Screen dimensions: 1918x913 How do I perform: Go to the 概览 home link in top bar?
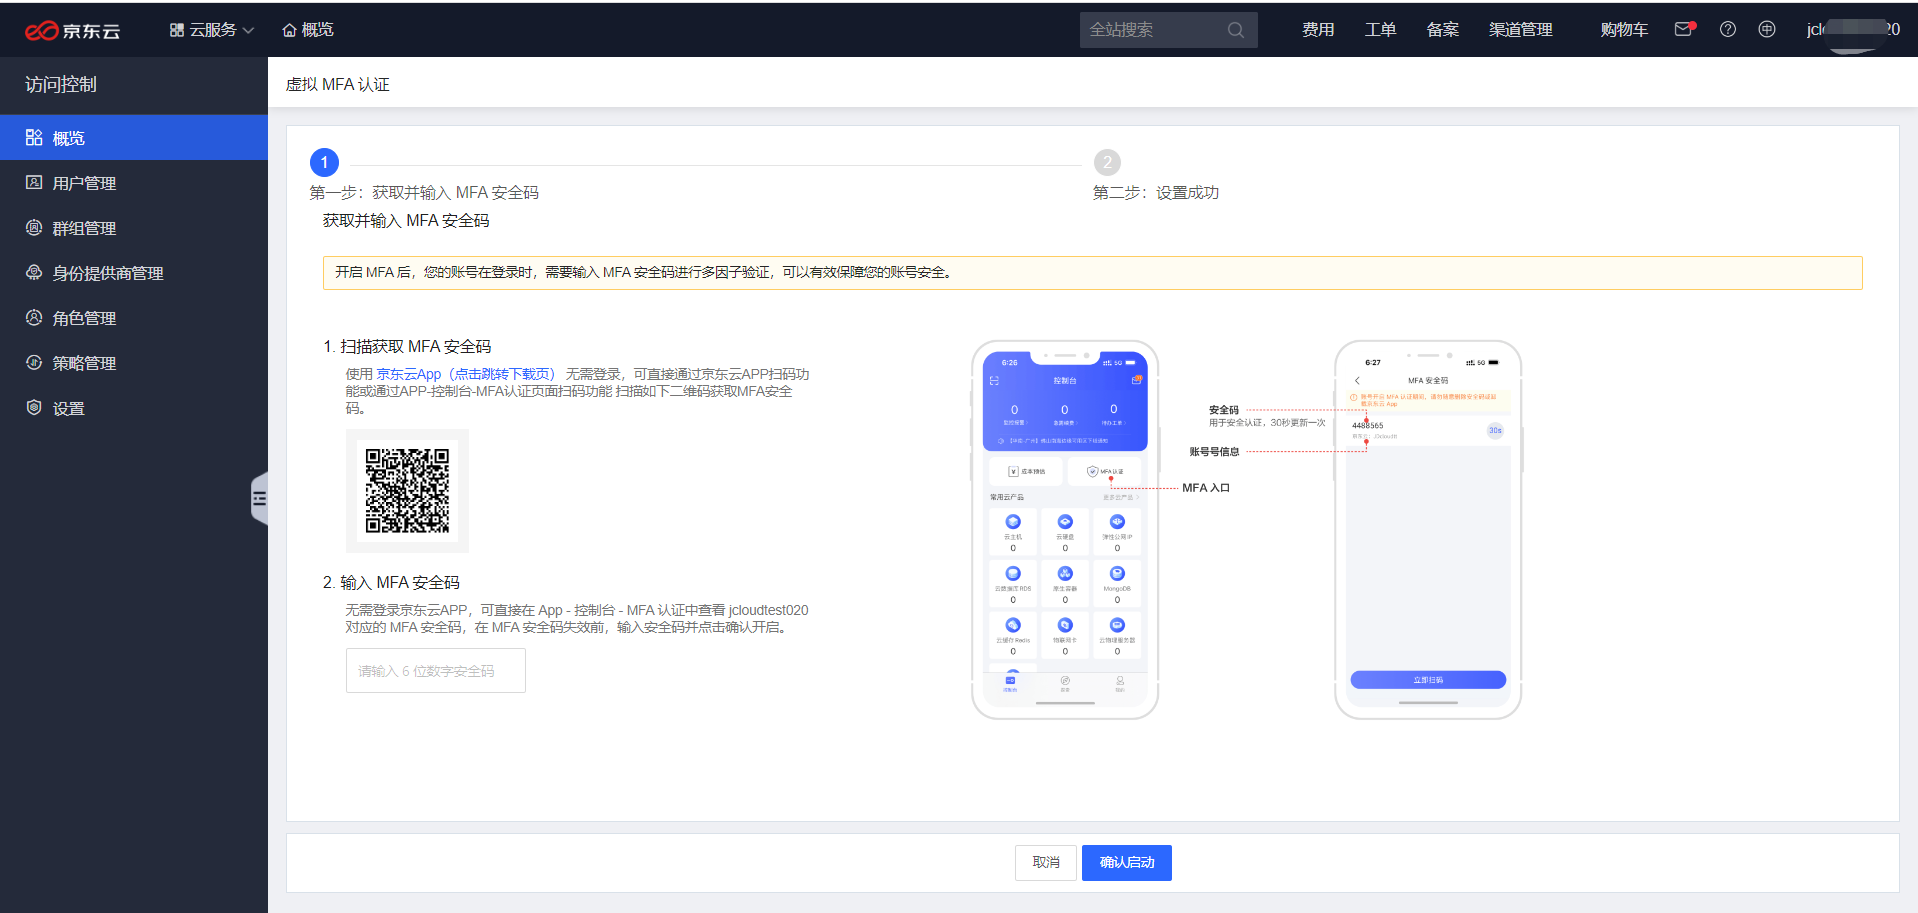308,30
